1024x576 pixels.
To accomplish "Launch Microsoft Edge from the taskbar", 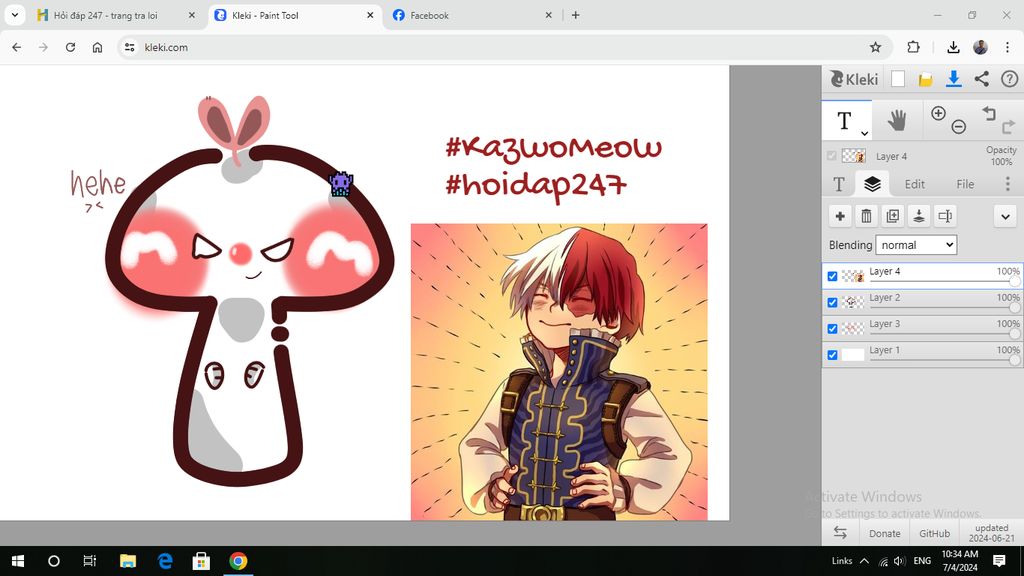I will [165, 561].
